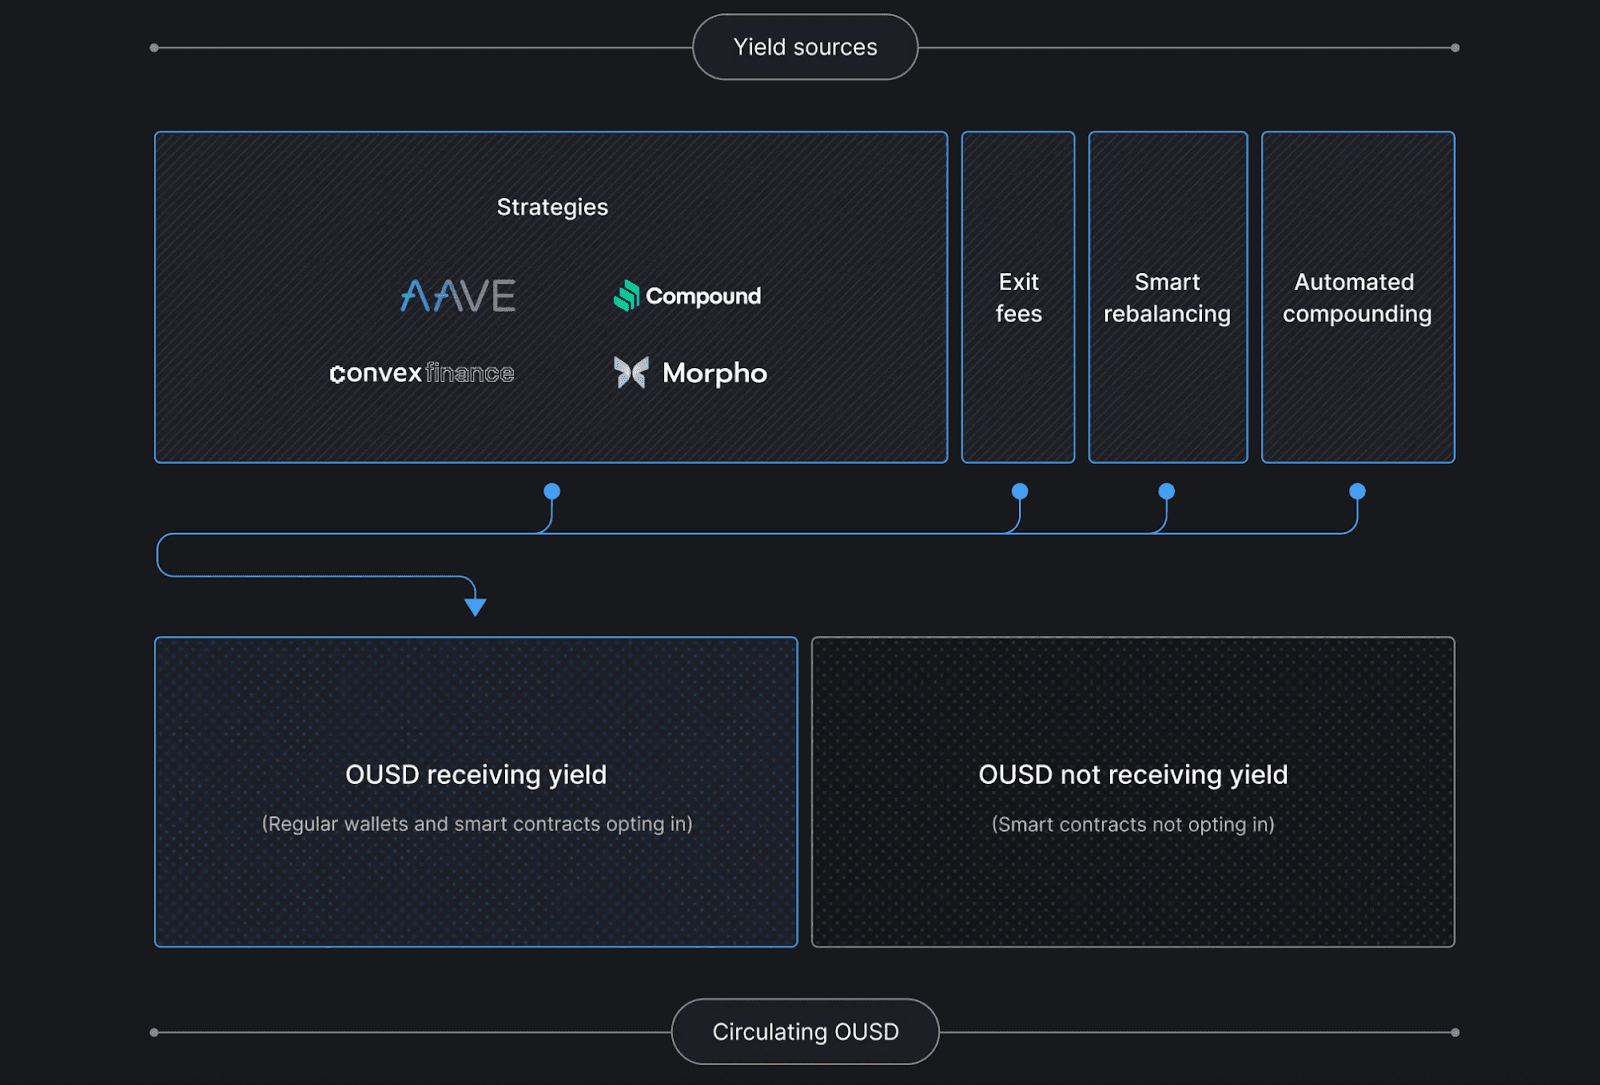
Task: Select the Smart rebalancing box
Action: 1167,298
